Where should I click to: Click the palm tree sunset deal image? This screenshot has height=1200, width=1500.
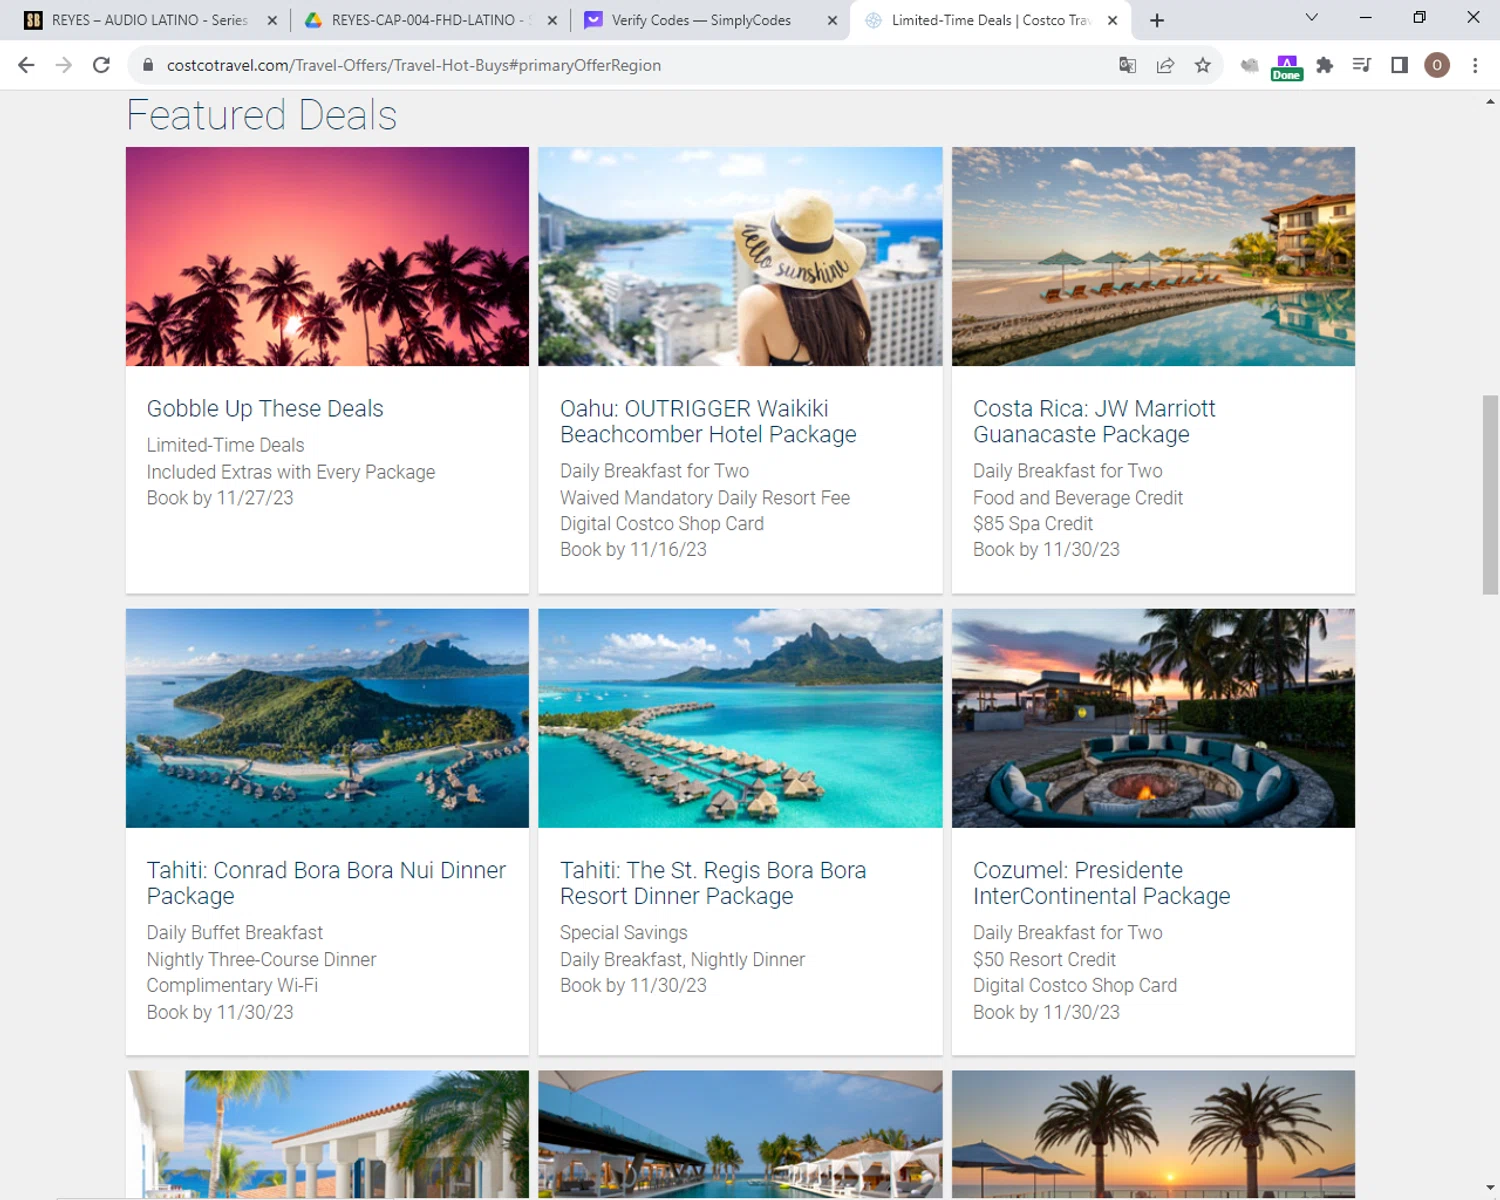point(327,256)
